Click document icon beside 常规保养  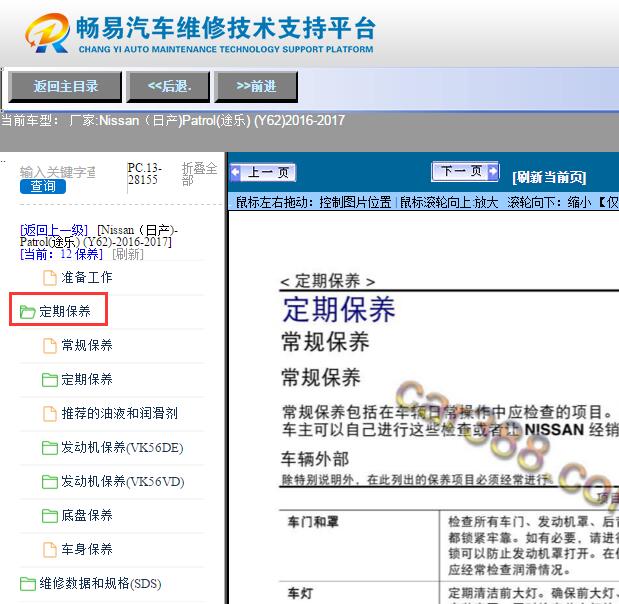point(50,345)
